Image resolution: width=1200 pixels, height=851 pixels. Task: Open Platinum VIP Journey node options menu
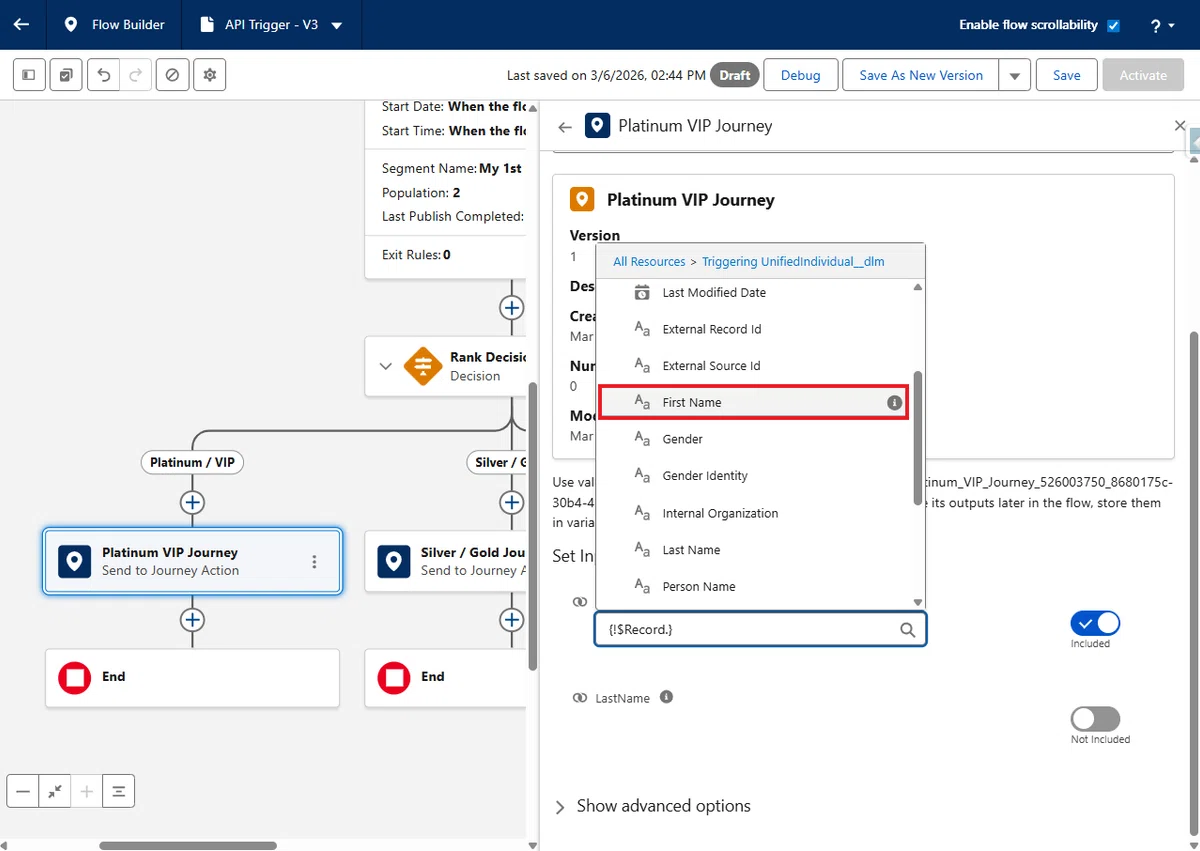coord(314,562)
